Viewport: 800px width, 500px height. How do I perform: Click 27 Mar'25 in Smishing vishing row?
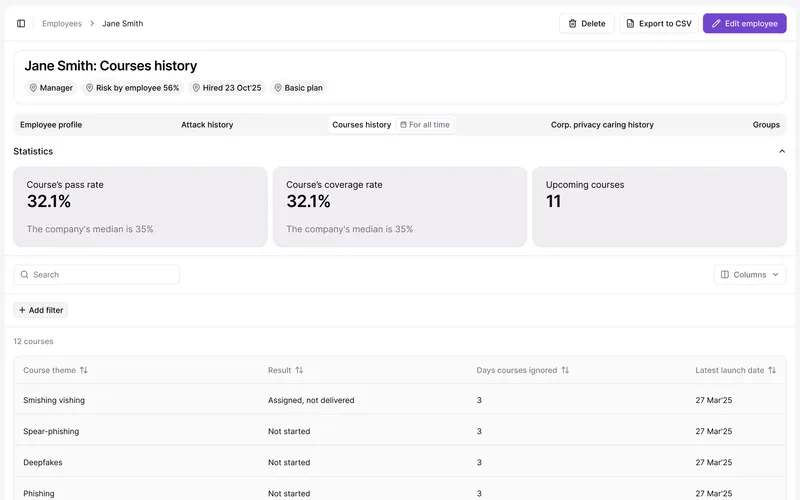(713, 400)
